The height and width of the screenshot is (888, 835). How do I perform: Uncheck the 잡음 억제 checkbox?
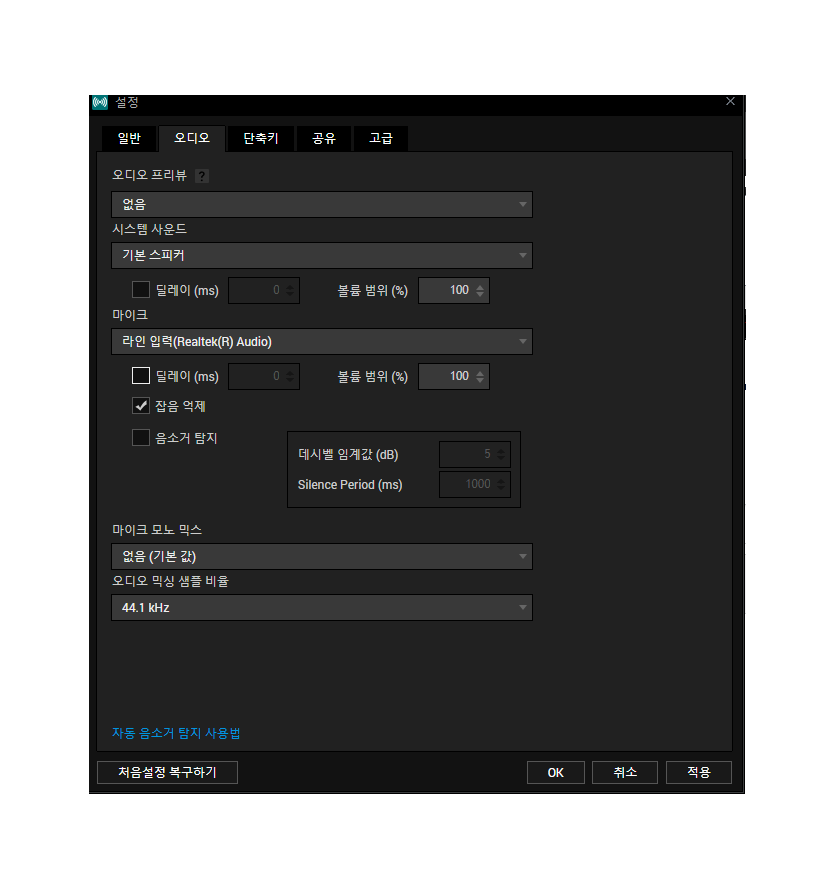(140, 405)
